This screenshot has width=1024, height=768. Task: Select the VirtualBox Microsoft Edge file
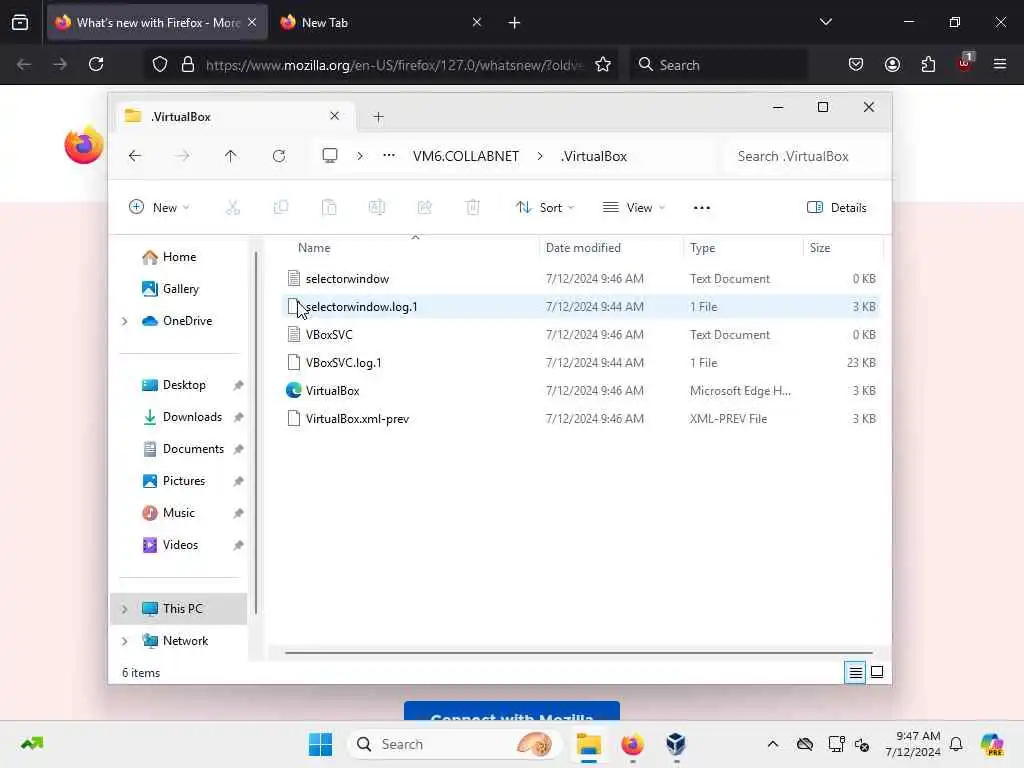pyautogui.click(x=580, y=391)
